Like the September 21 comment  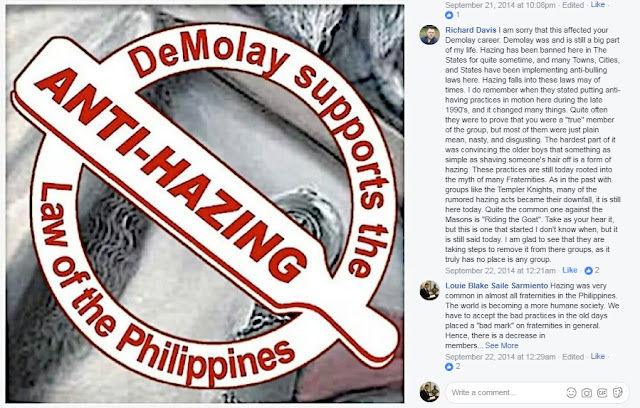tap(598, 4)
